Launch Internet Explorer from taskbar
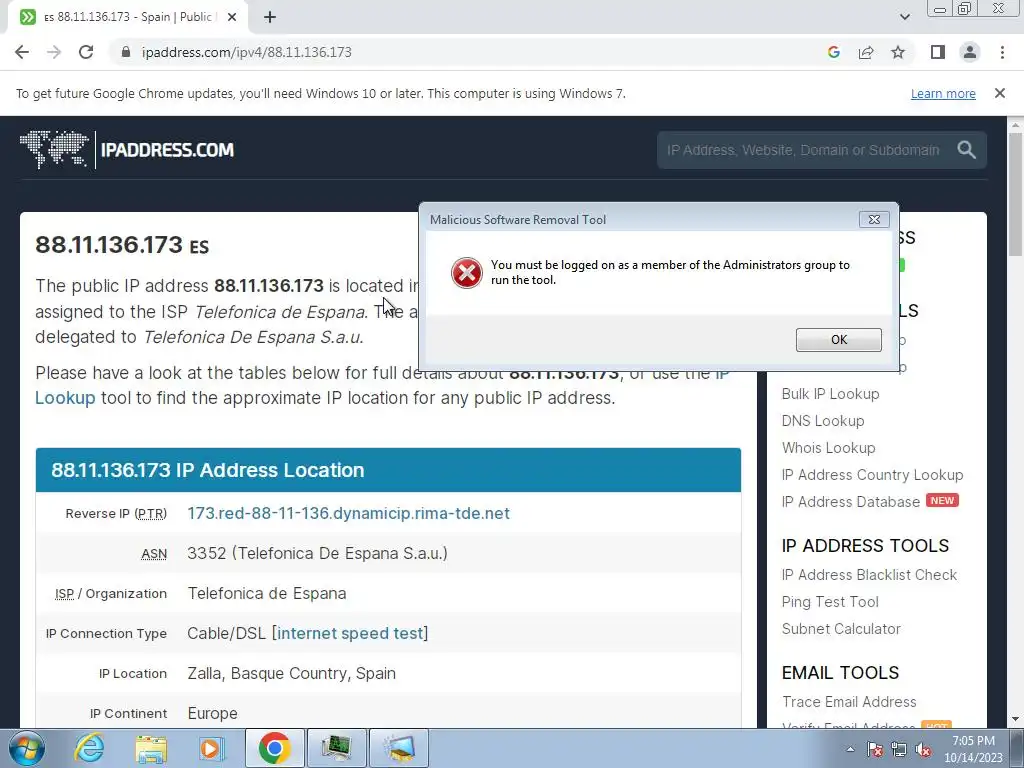Image resolution: width=1024 pixels, height=768 pixels. pyautogui.click(x=89, y=748)
